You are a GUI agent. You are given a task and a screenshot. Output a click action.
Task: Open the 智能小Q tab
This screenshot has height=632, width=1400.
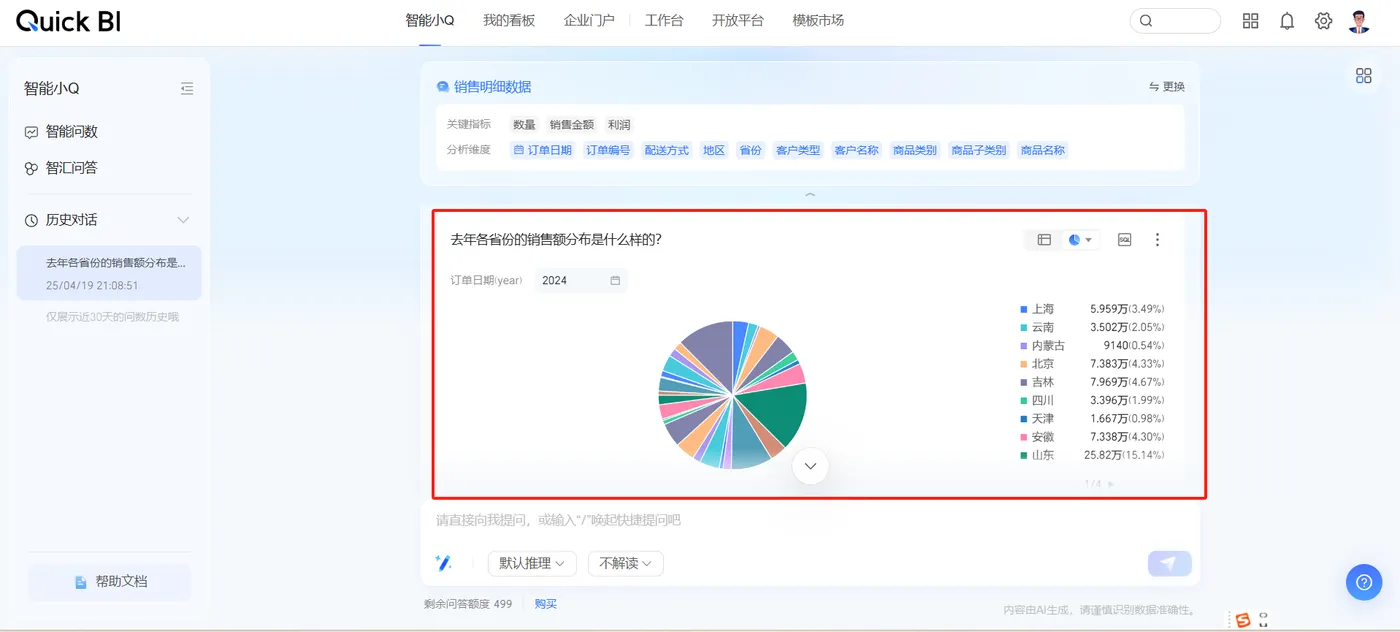click(430, 20)
